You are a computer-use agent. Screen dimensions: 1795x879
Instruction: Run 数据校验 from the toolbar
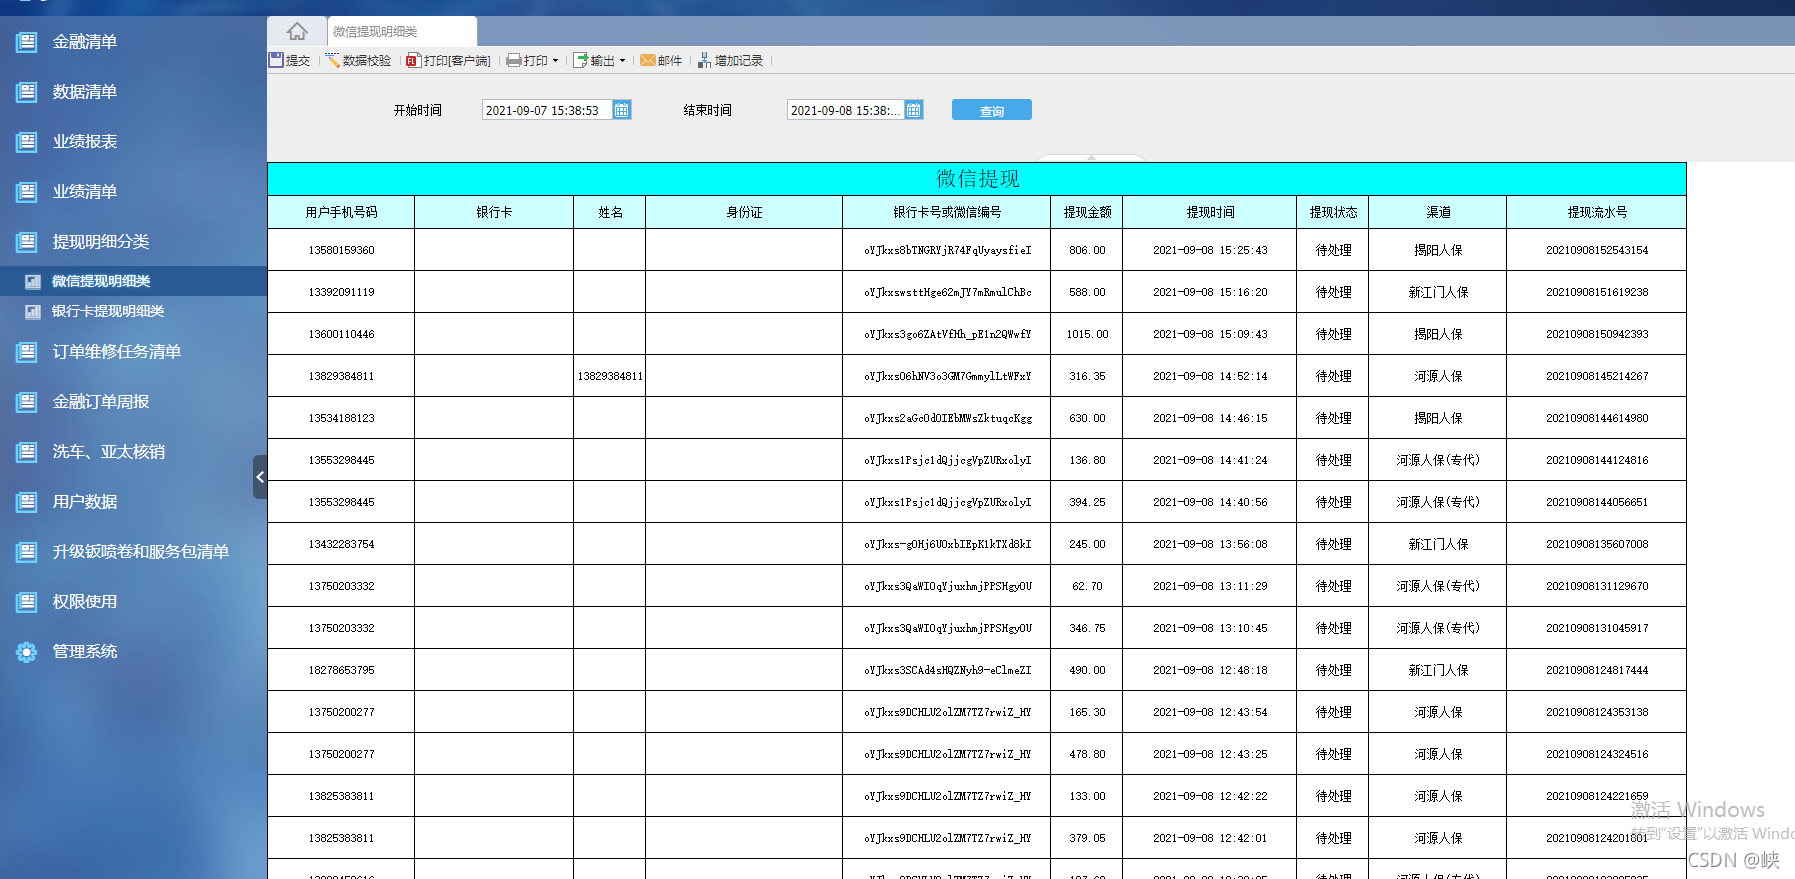tap(358, 60)
